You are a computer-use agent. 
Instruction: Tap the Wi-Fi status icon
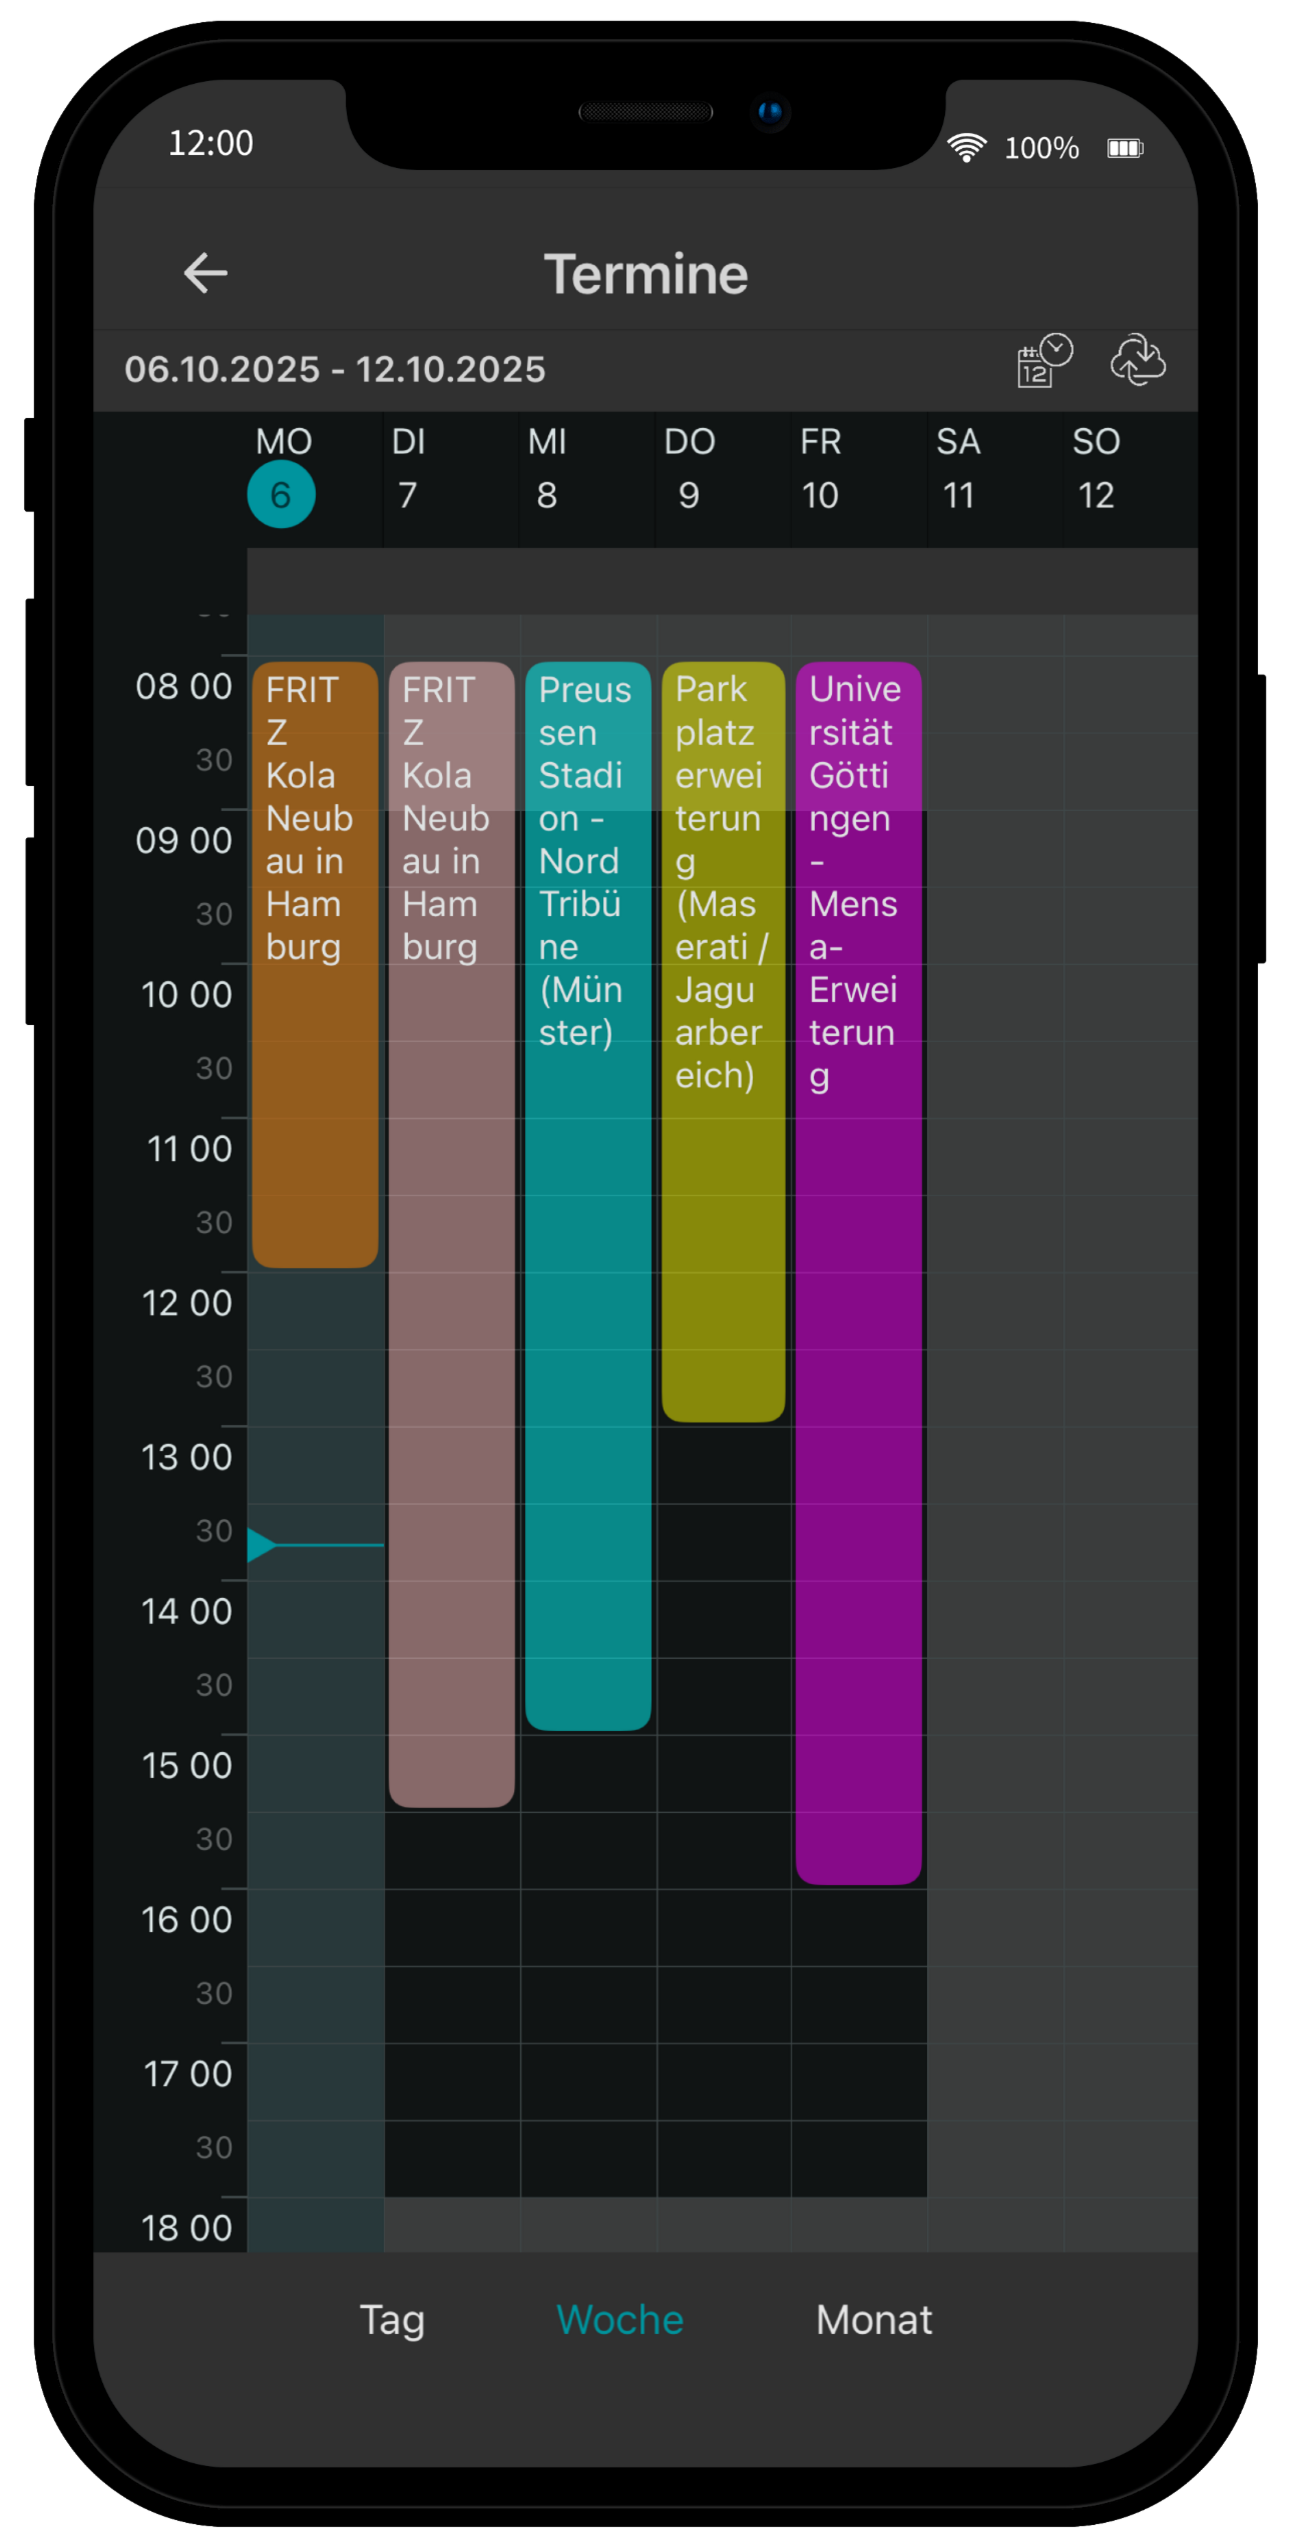[x=966, y=148]
